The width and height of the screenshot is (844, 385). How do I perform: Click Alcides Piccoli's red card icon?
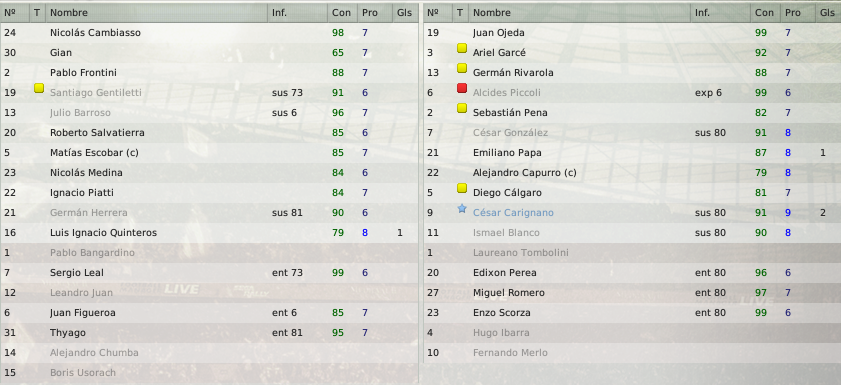tap(462, 88)
